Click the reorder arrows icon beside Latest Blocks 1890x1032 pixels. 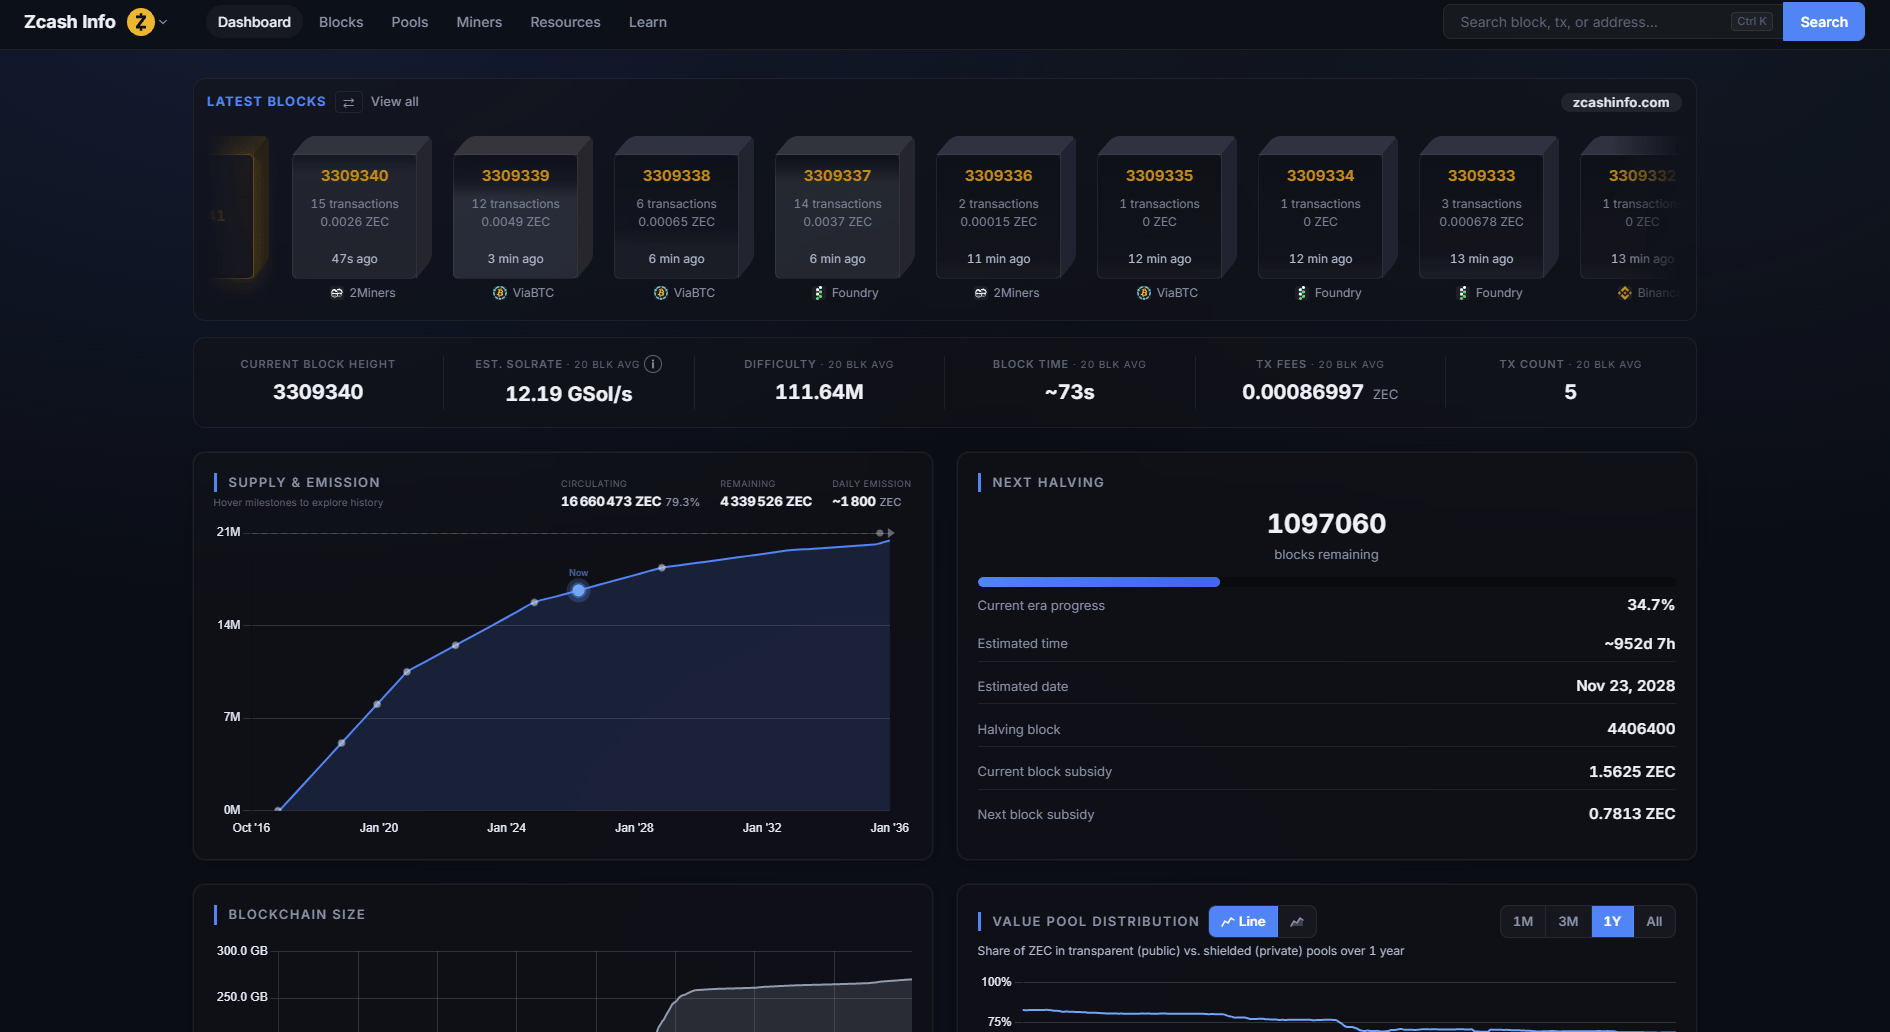coord(348,102)
